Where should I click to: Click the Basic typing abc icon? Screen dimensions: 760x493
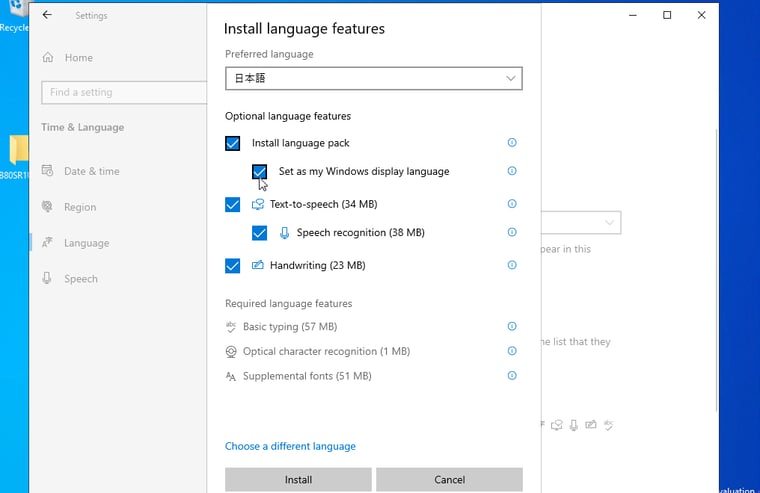(231, 327)
